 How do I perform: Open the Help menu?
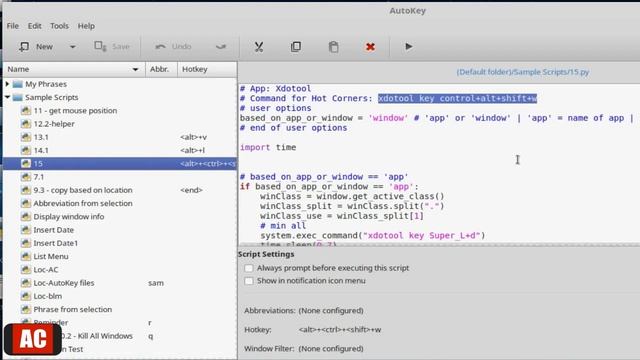(86, 26)
